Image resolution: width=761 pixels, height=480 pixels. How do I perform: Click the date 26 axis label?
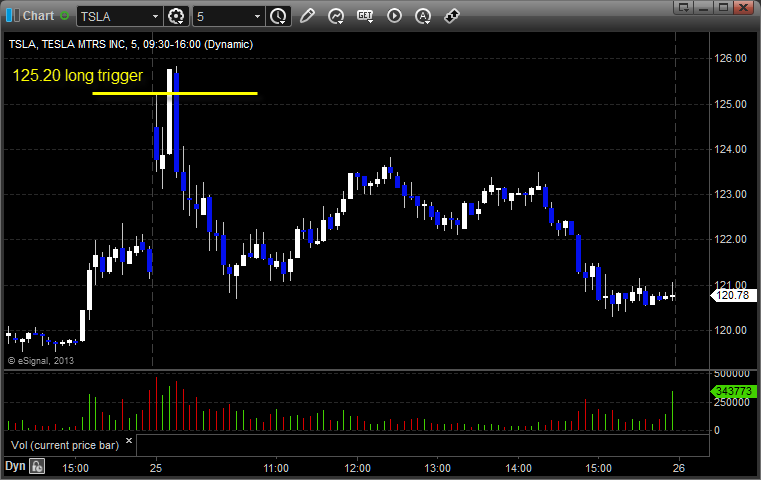tap(678, 468)
